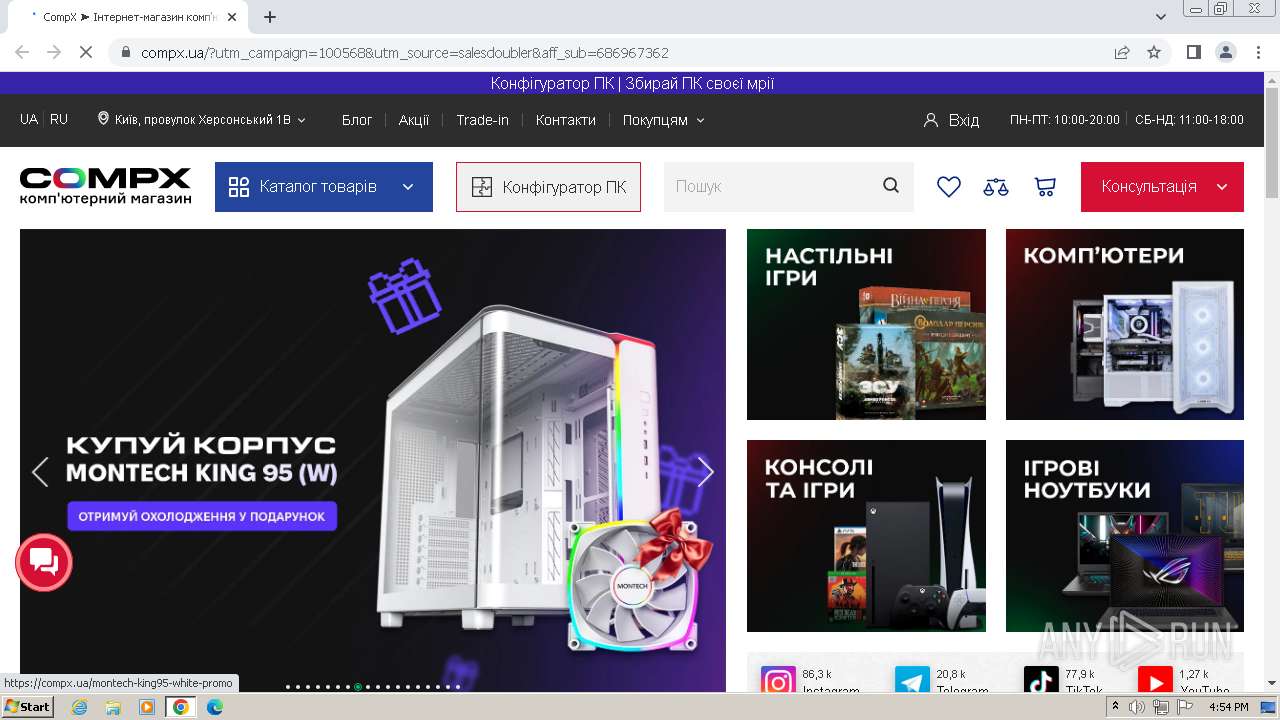
Task: Open the Контакти menu item
Action: tap(566, 120)
